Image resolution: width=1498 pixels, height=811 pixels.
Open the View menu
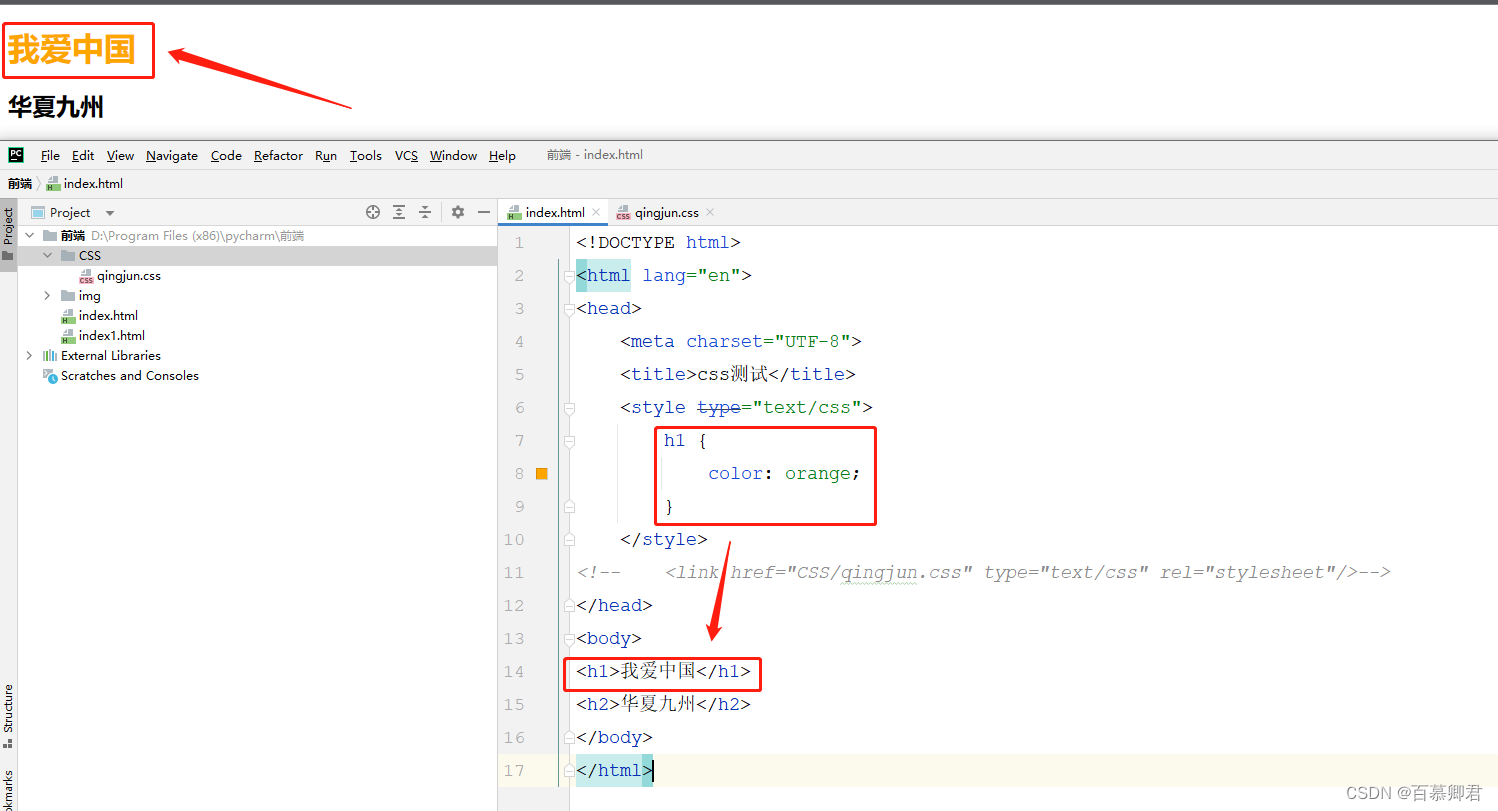click(x=120, y=156)
